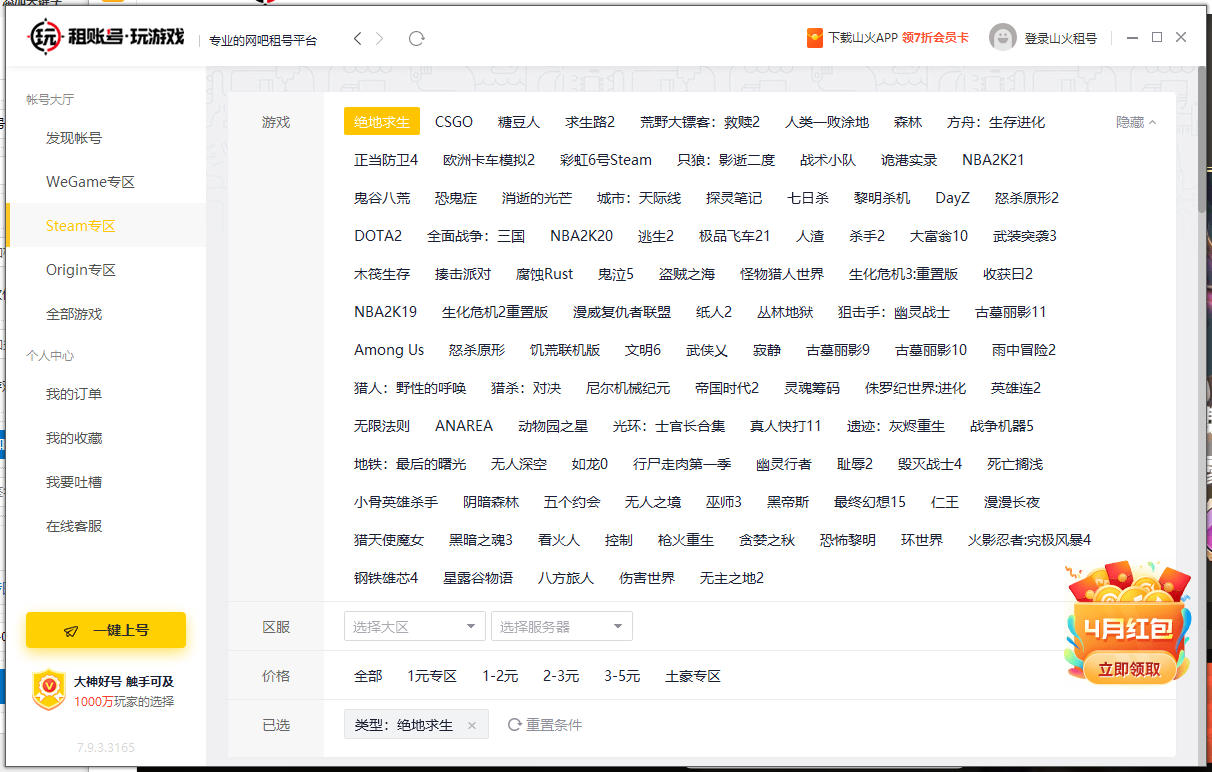Select the 土豪专区 price filter
The width and height of the screenshot is (1212, 772).
point(693,676)
